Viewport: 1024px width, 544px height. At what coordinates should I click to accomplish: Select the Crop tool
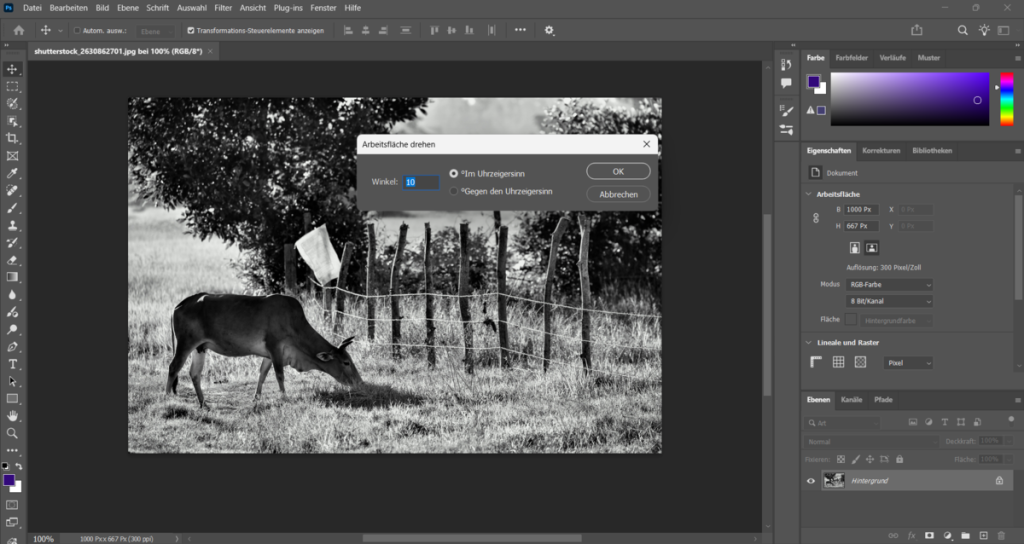(12, 138)
